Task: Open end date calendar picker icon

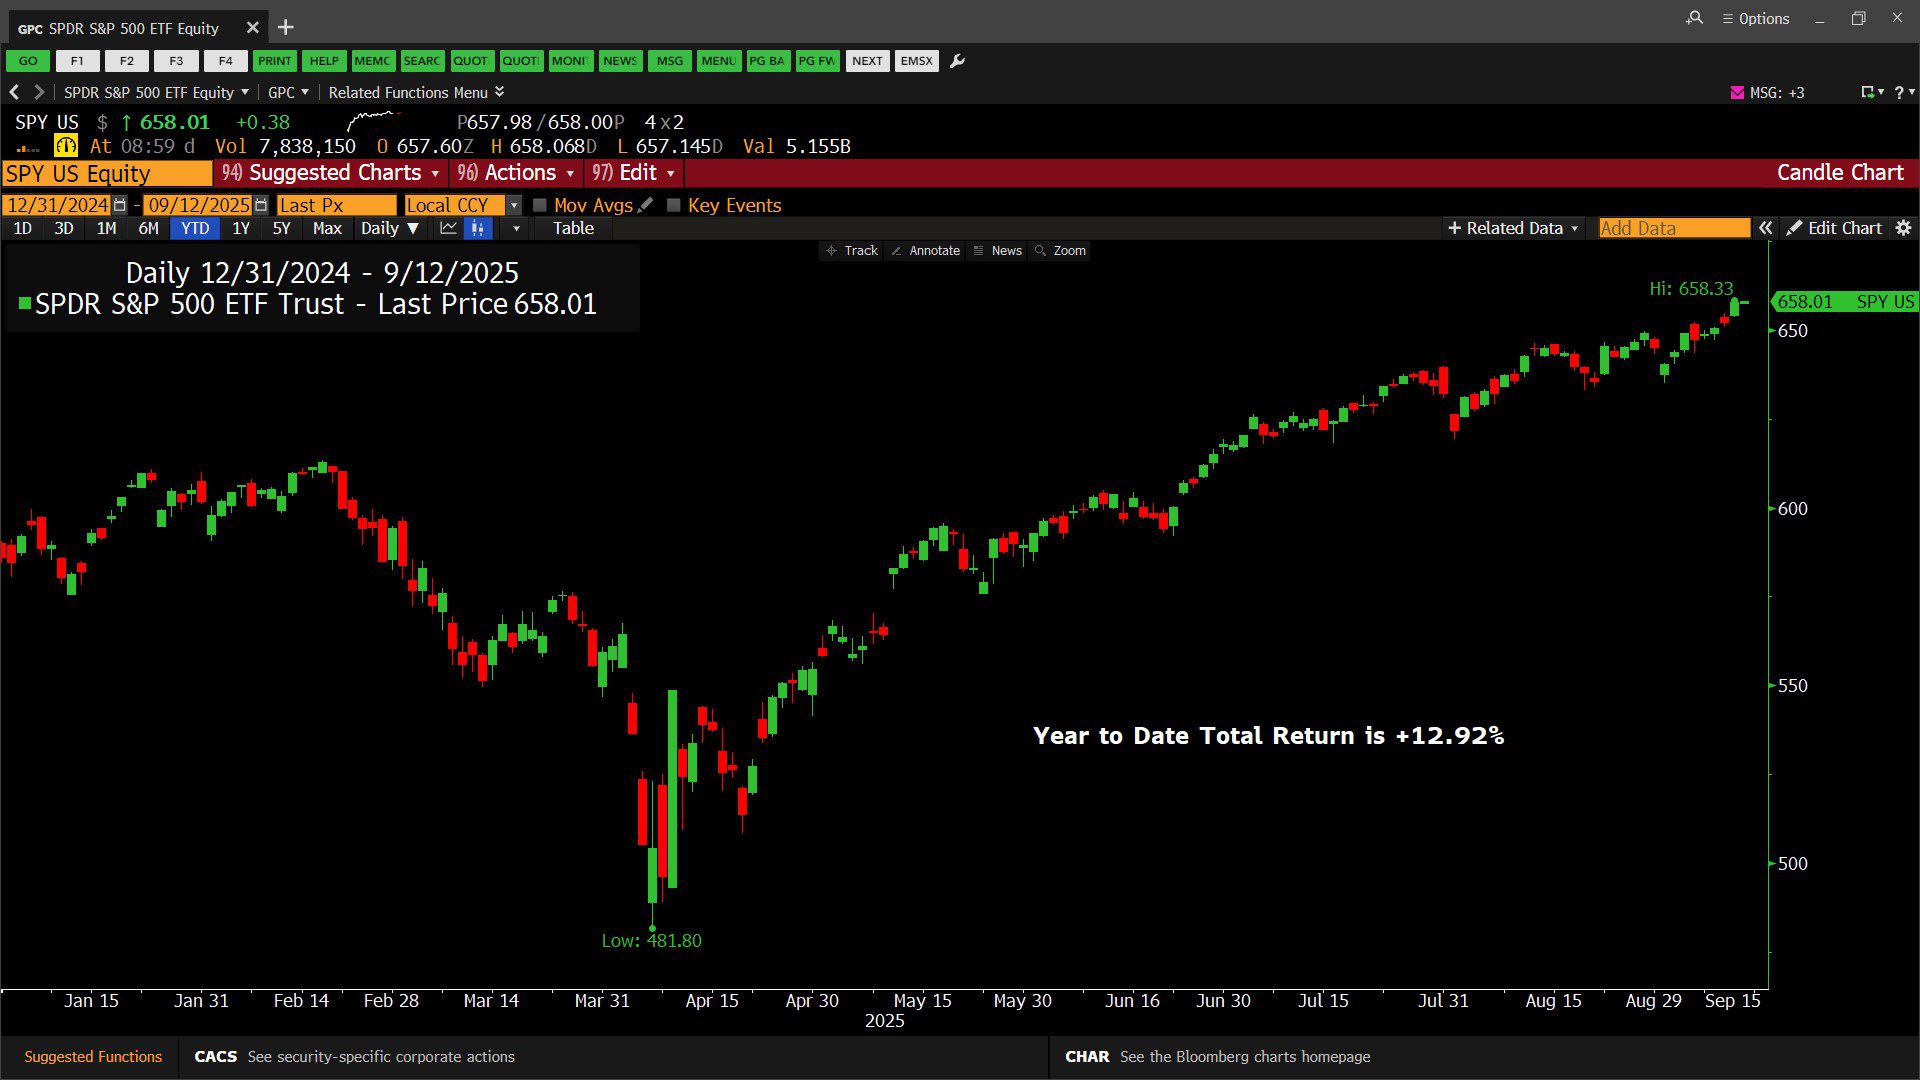Action: (261, 205)
